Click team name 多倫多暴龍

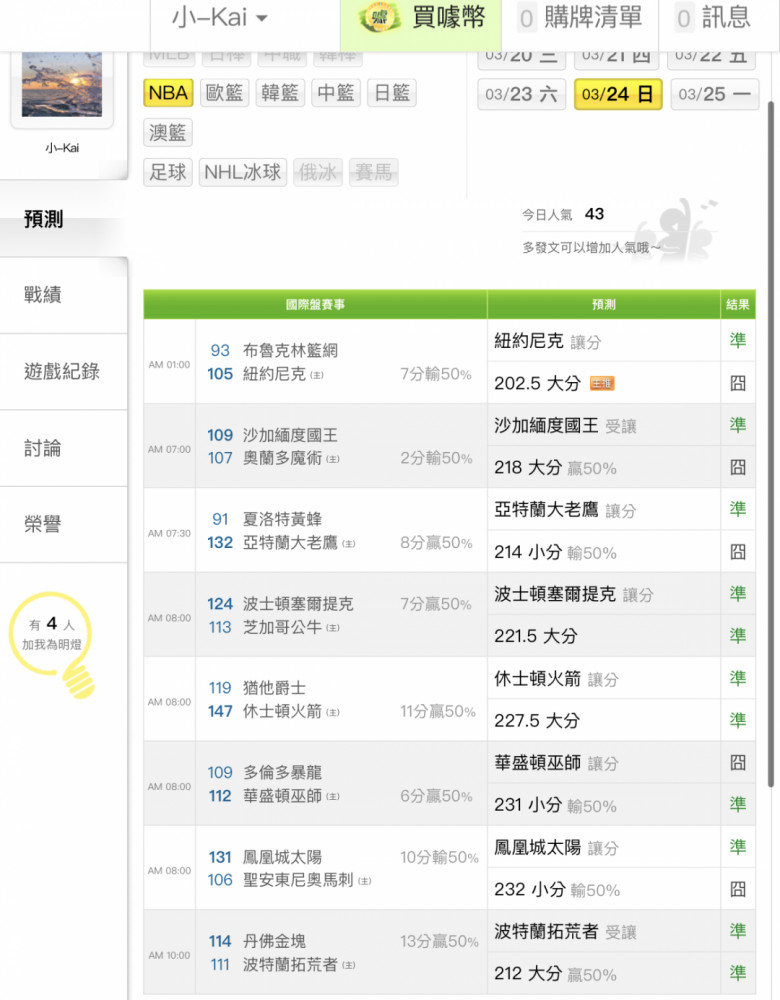283,772
